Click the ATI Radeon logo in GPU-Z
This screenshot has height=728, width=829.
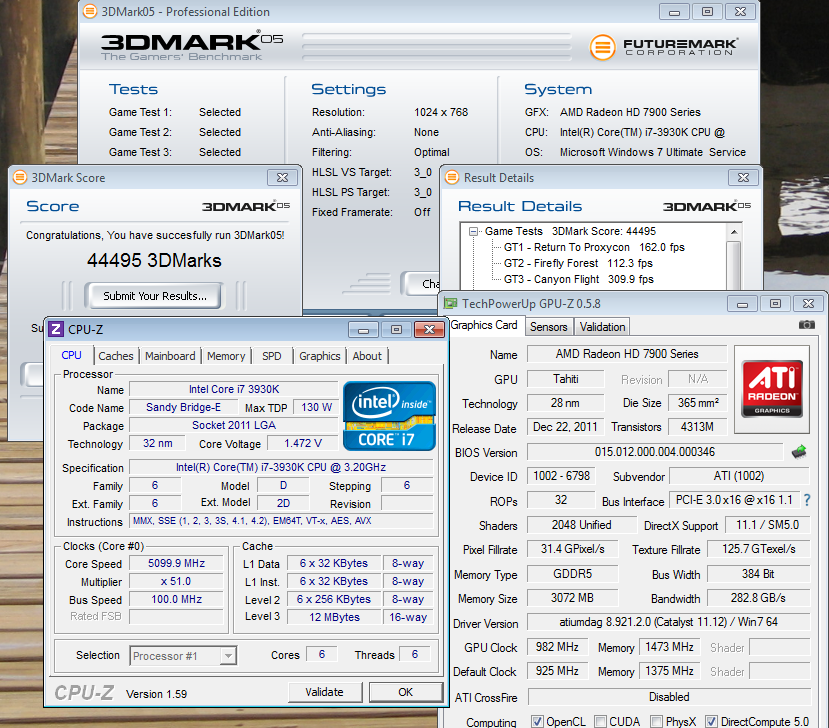pos(772,389)
